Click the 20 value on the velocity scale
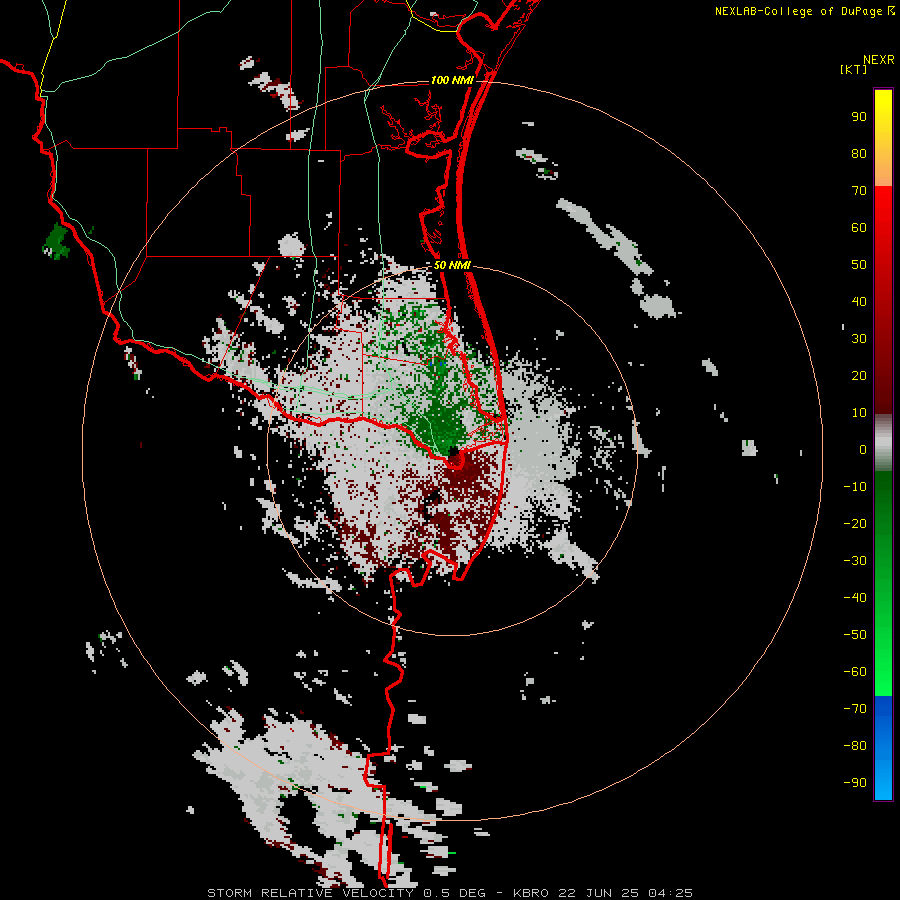Viewport: 900px width, 900px height. pyautogui.click(x=859, y=376)
